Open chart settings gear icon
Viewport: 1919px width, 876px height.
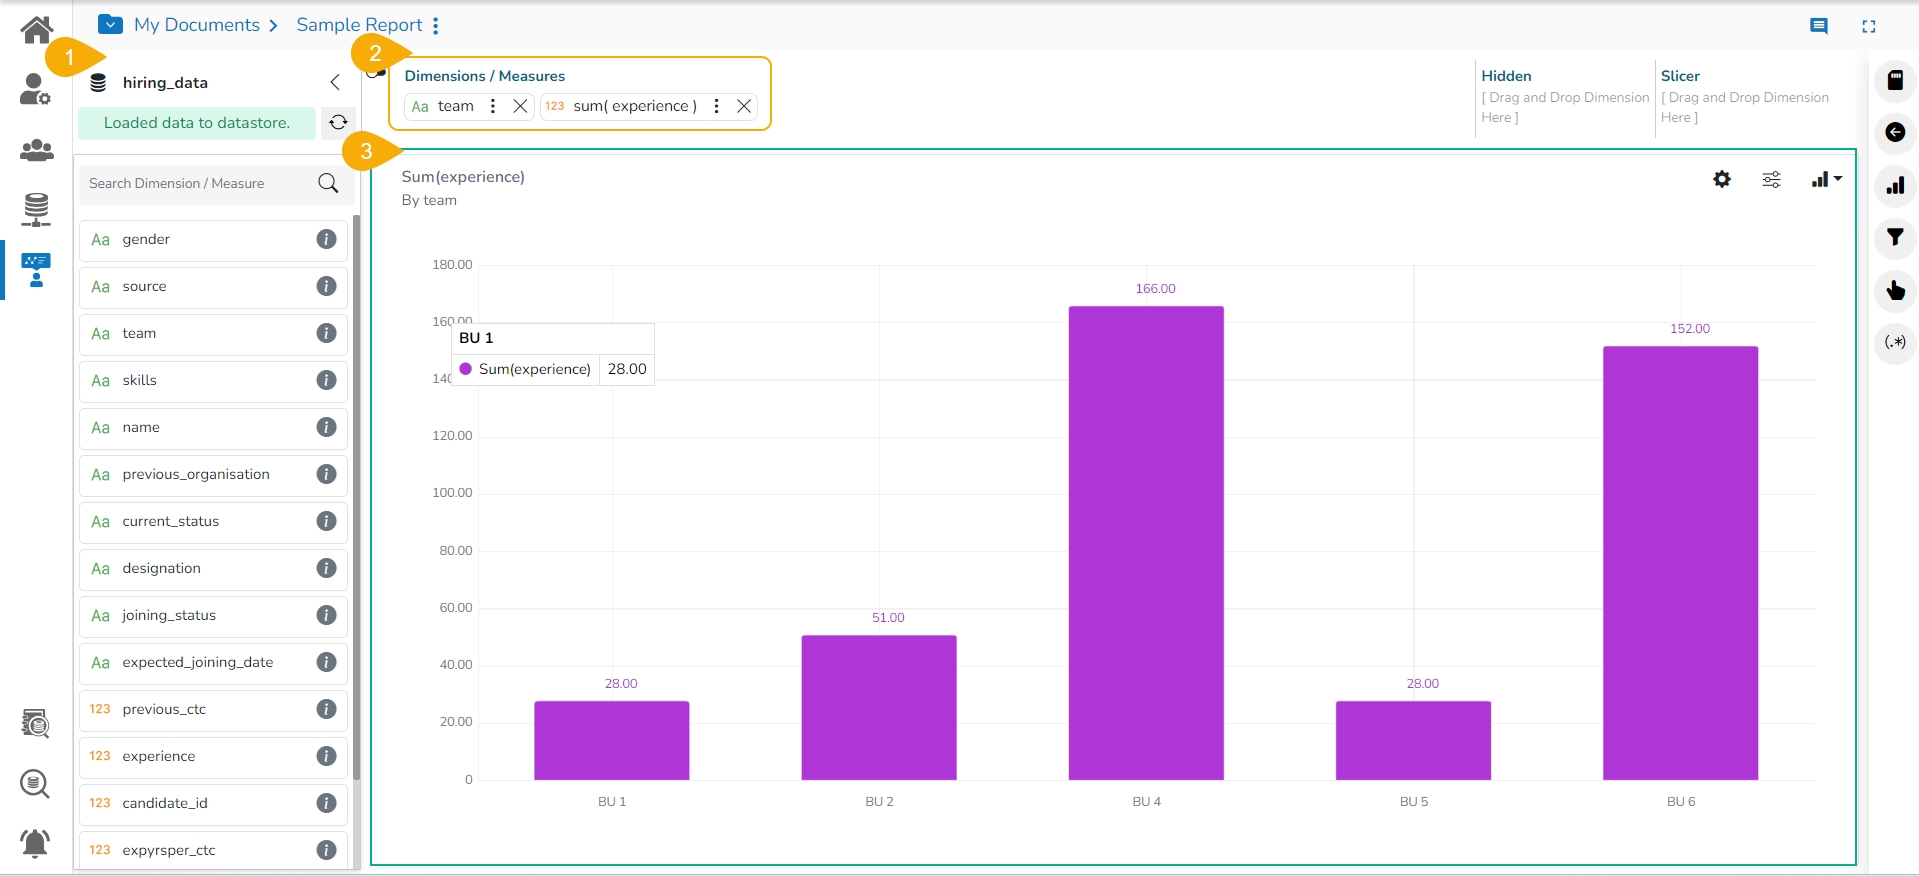pos(1721,179)
